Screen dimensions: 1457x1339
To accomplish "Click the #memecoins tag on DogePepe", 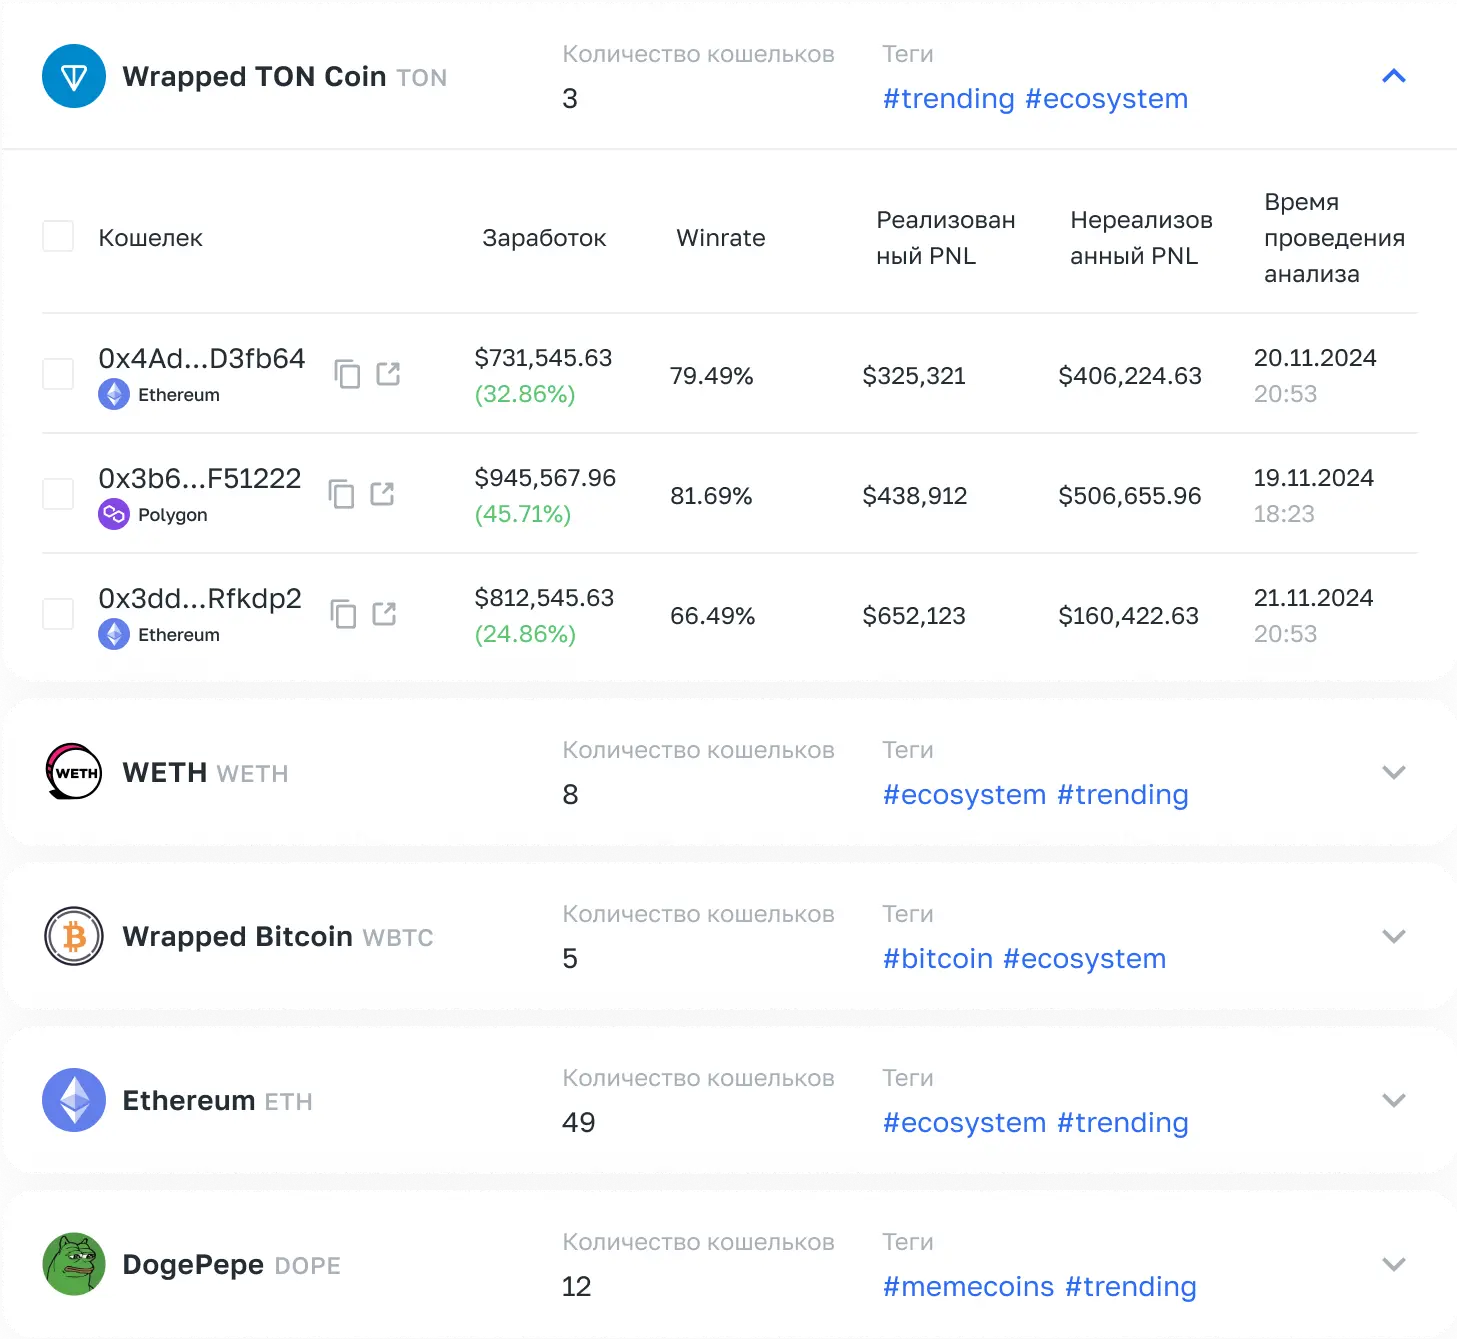I will point(968,1287).
